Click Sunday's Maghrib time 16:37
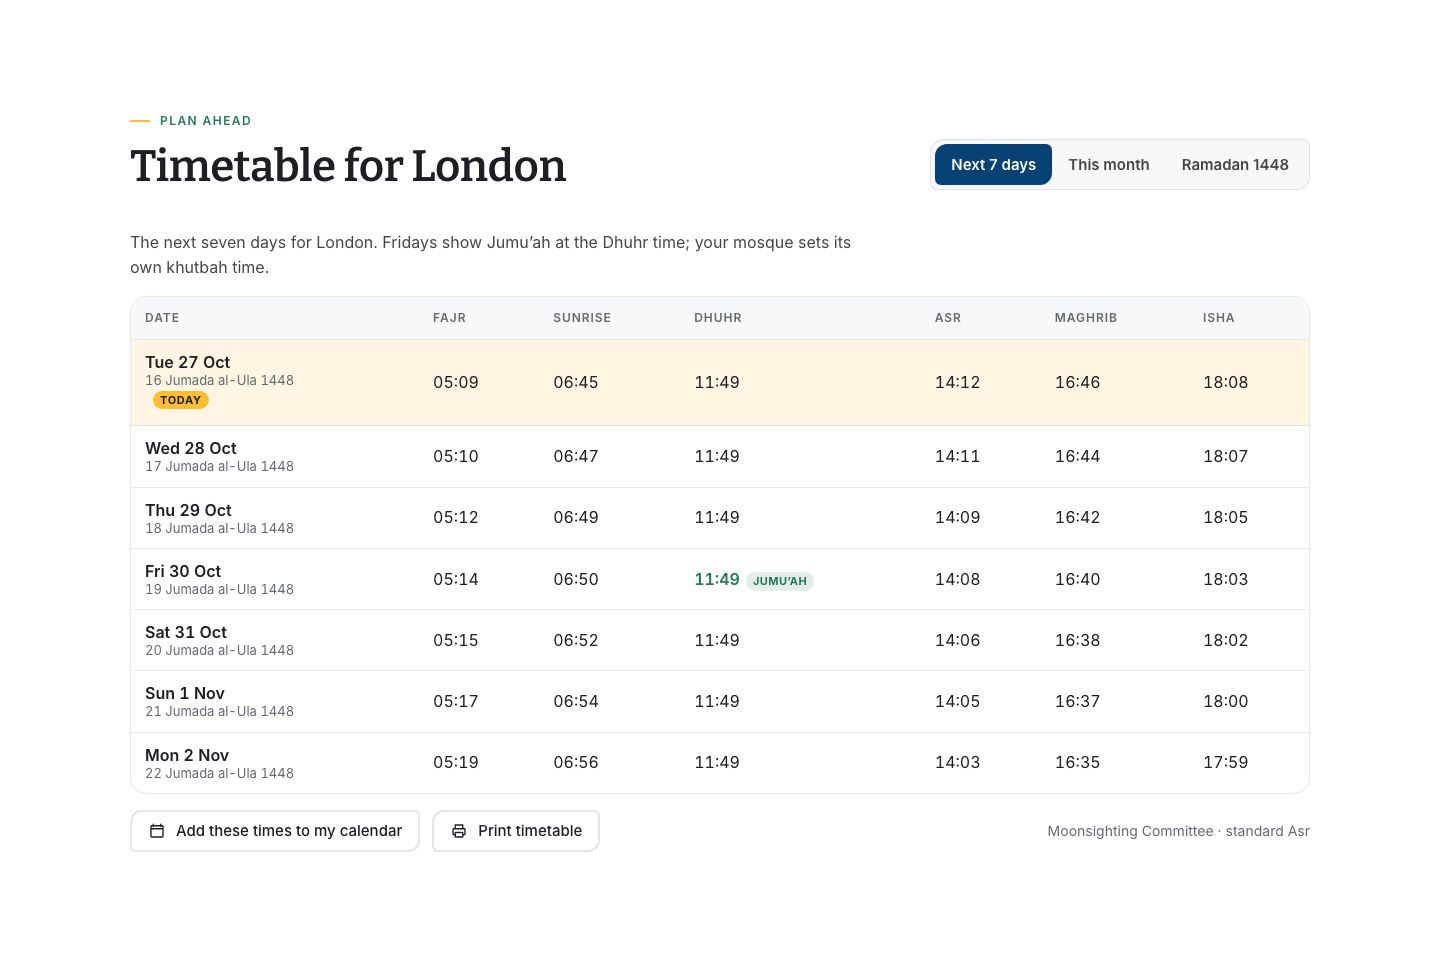The image size is (1440, 956). (1077, 701)
